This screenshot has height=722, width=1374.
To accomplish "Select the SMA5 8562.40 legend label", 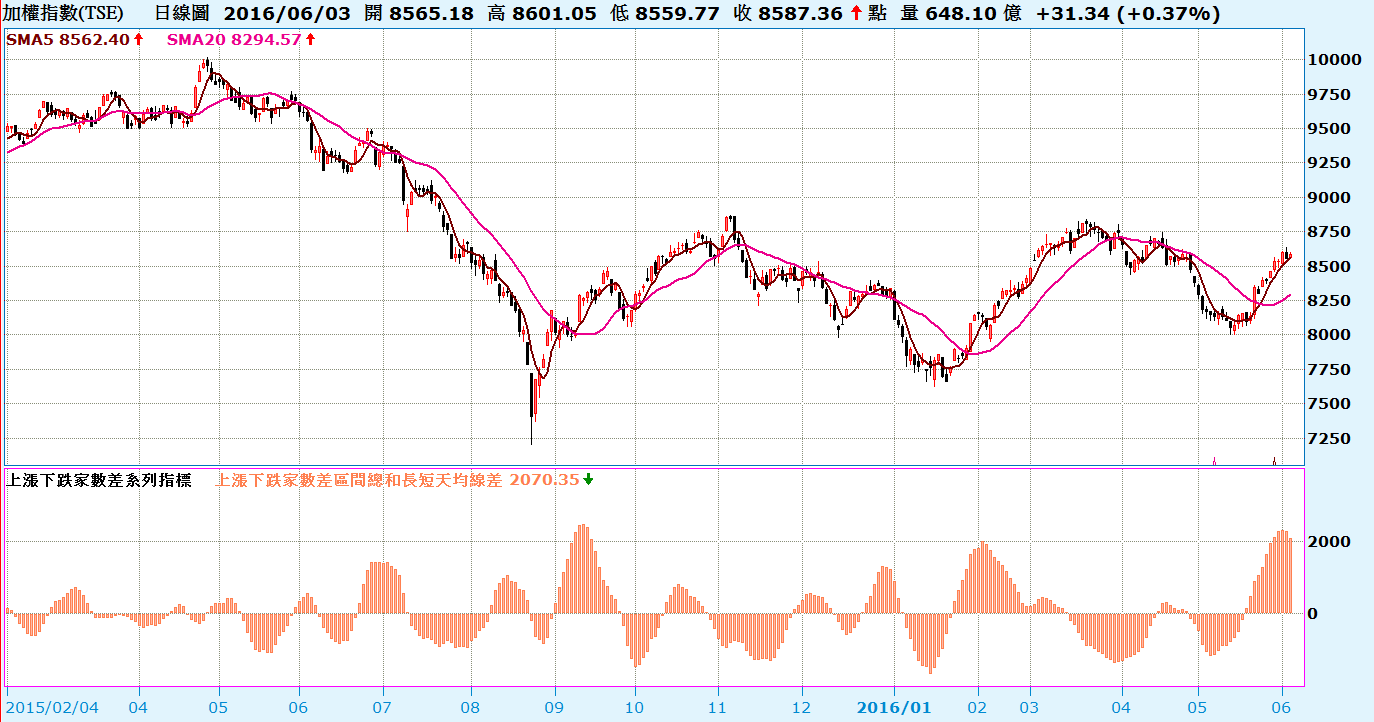I will [68, 39].
